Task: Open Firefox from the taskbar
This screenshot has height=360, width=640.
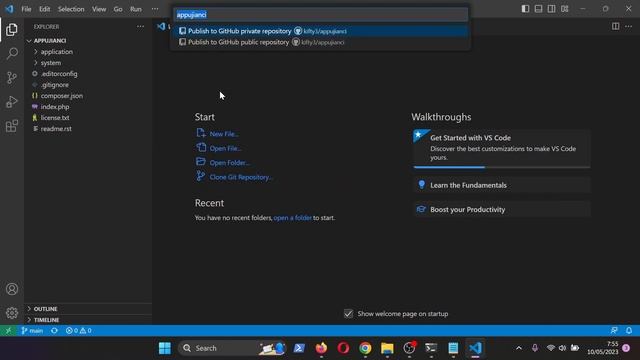Action: 321,348
